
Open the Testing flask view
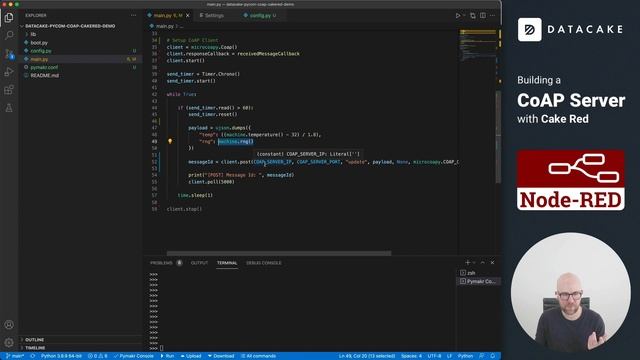pyautogui.click(x=9, y=108)
